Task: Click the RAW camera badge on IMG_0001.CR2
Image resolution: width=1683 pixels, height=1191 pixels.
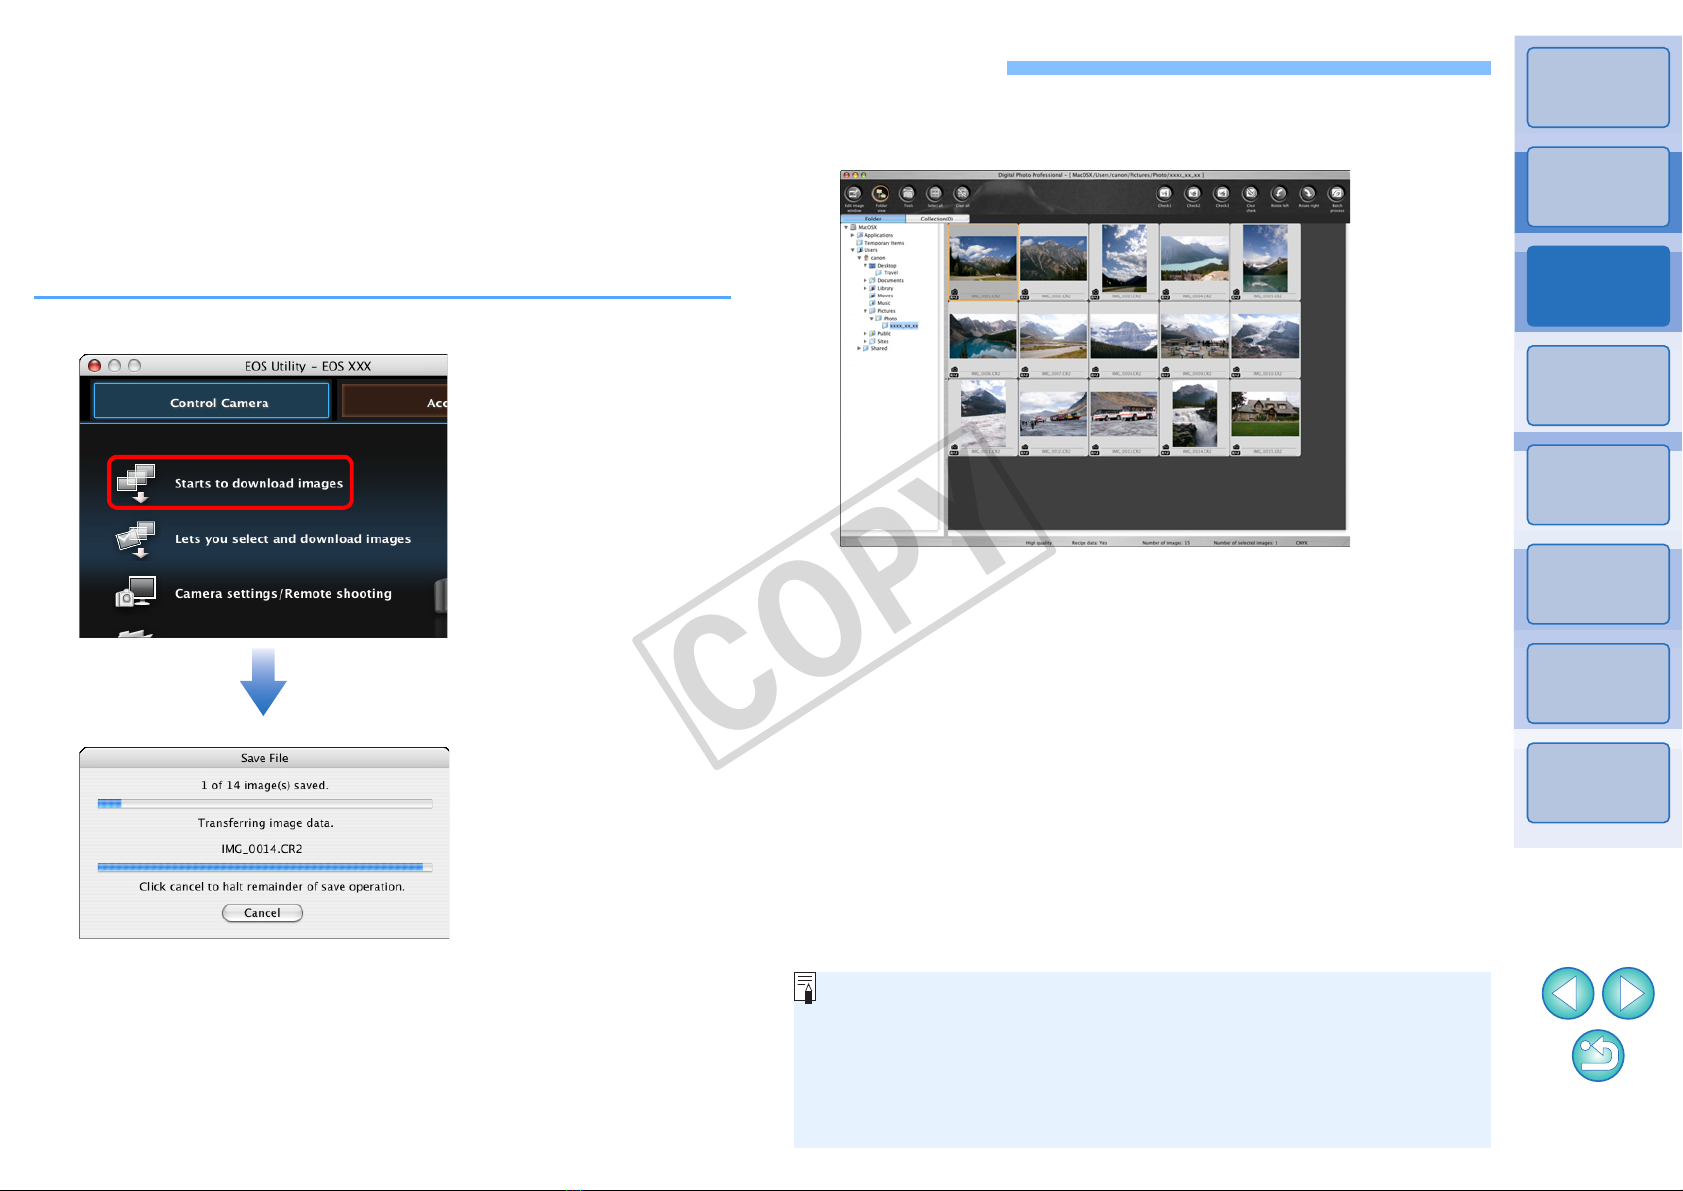Action: [954, 295]
